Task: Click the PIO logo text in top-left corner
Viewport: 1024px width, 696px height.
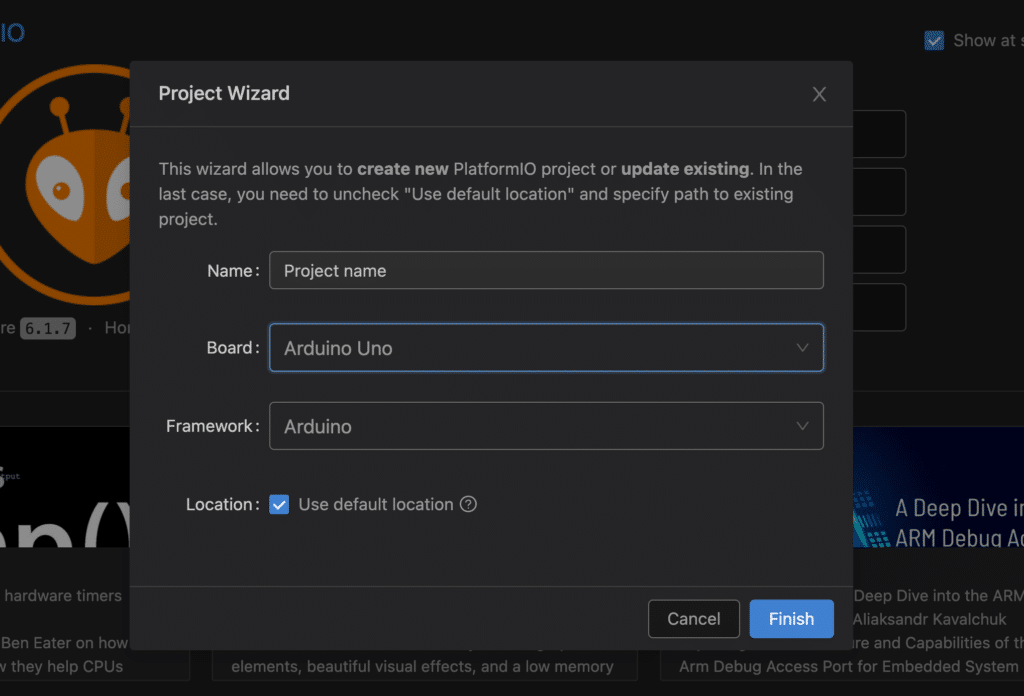Action: [12, 33]
